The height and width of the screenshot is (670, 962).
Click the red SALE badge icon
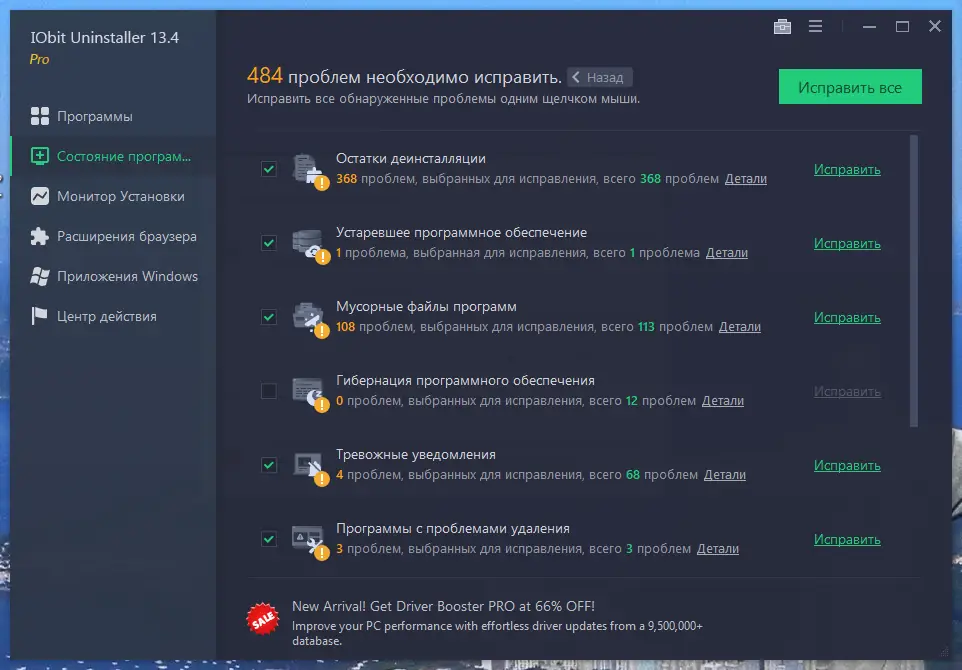coord(263,619)
